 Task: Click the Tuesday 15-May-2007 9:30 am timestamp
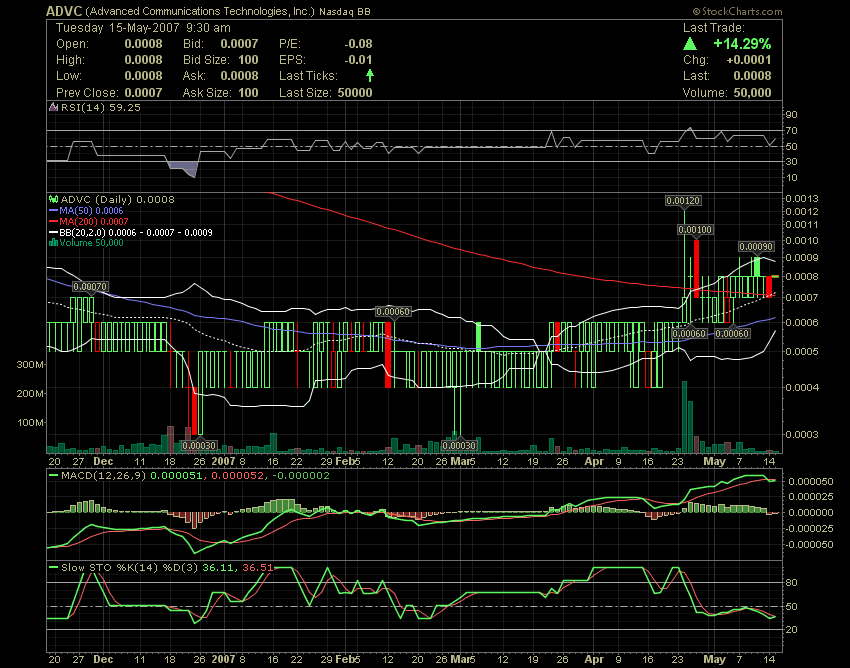pyautogui.click(x=143, y=28)
